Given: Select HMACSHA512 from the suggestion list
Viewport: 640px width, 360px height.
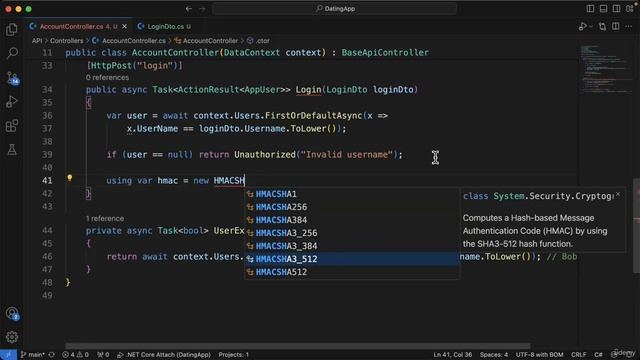Looking at the screenshot, I should click(x=352, y=272).
